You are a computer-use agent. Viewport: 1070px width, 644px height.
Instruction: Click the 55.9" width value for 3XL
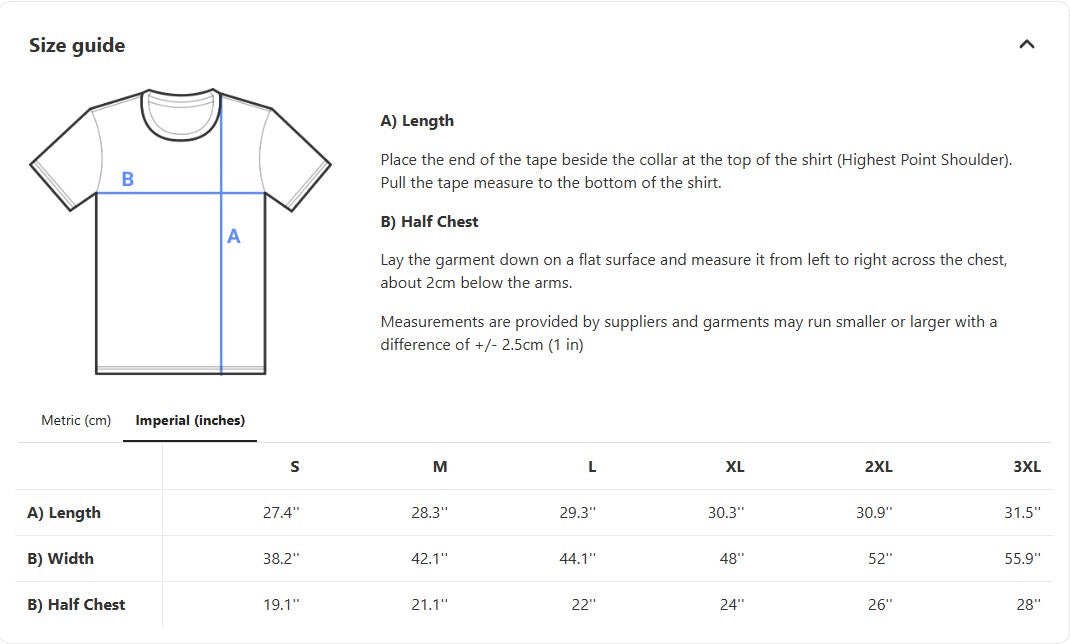1022,559
